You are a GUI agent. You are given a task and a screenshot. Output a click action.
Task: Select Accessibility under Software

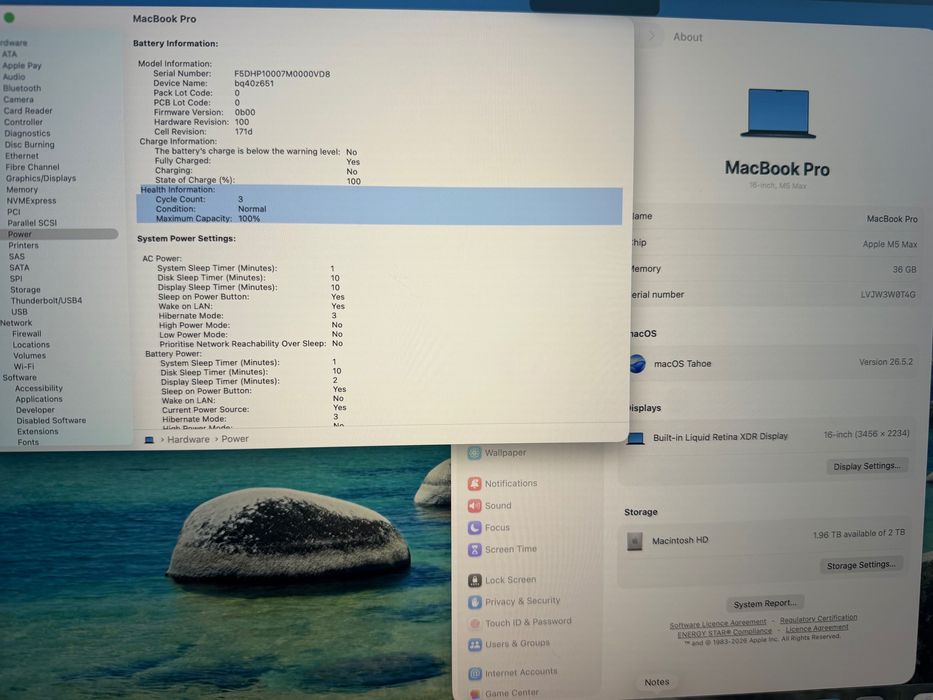pyautogui.click(x=39, y=388)
